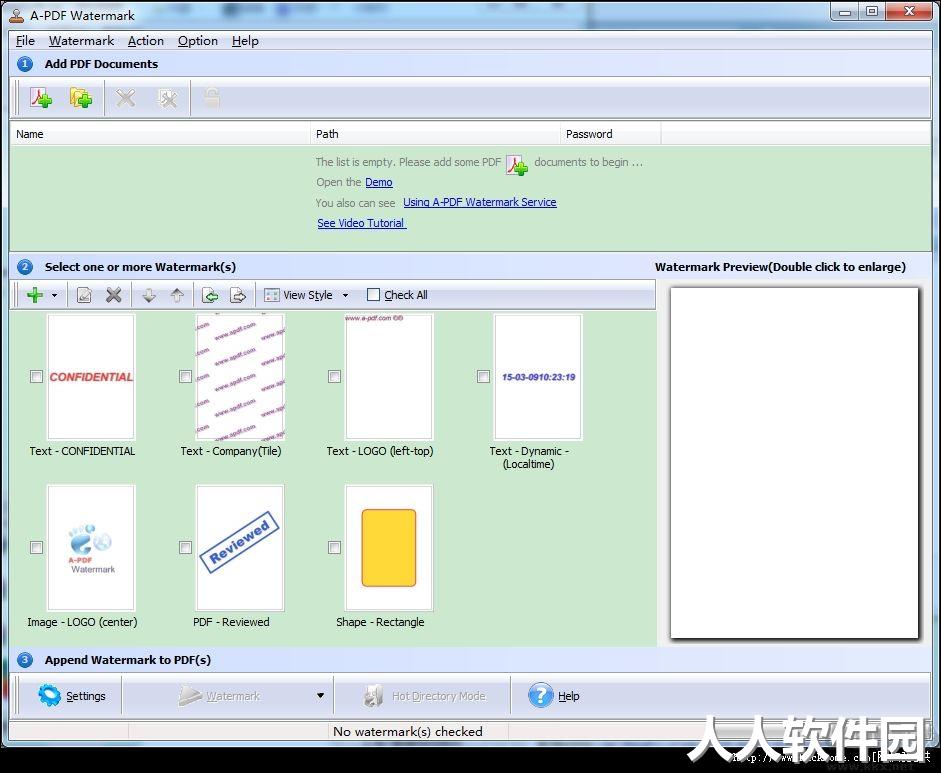Click the A-PDF Watermark title bar app icon
The width and height of the screenshot is (941, 773).
17,15
